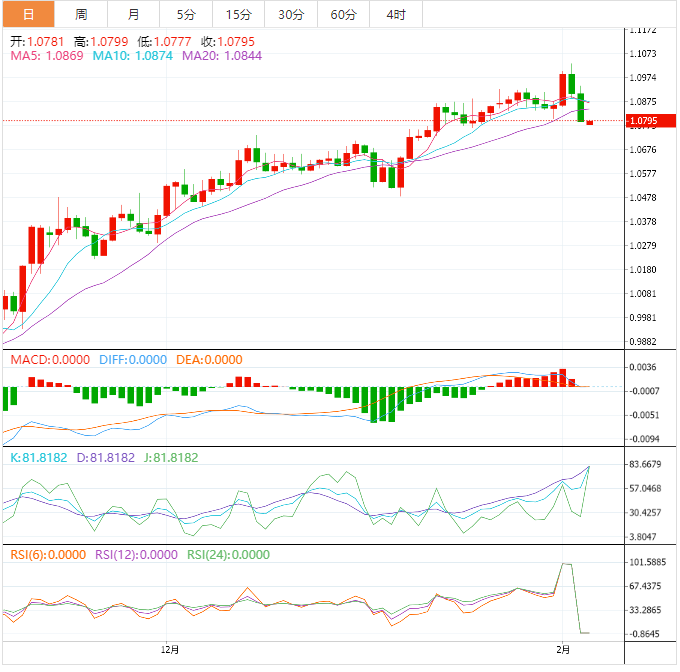680x672 pixels.
Task: Click the RSI(6) indicator label
Action: pyautogui.click(x=48, y=555)
